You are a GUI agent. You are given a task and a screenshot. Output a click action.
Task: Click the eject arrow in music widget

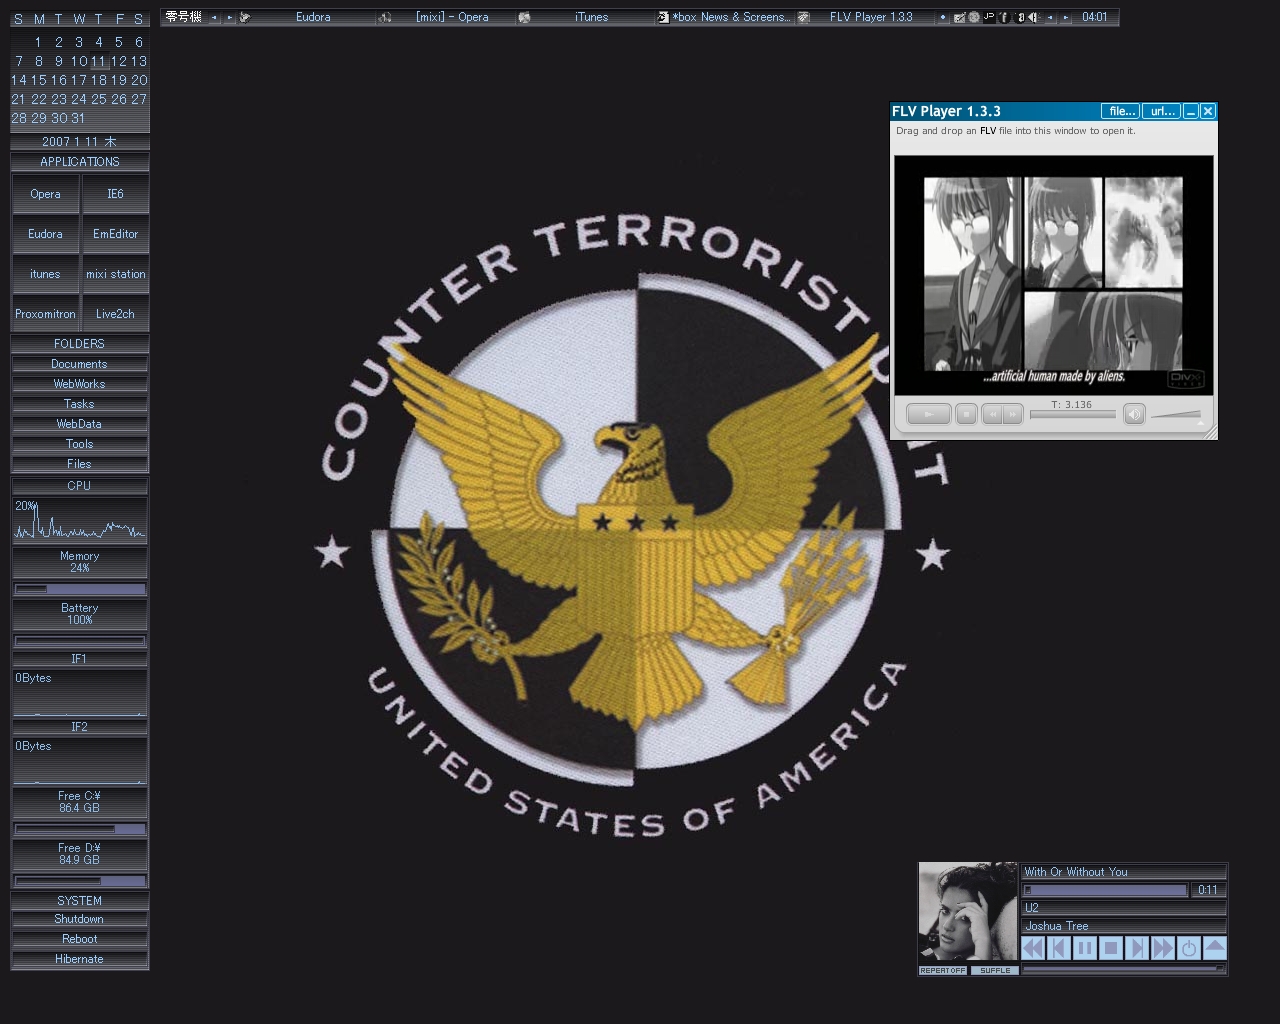point(1215,948)
